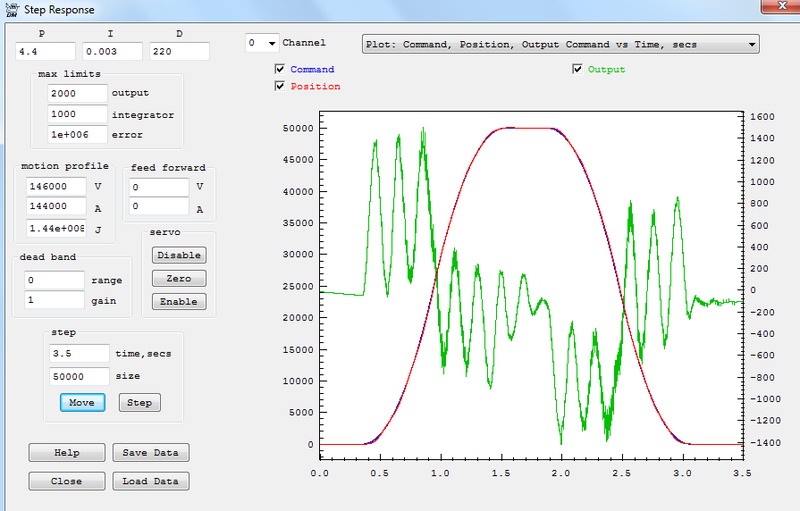Click the P gain input field

click(x=45, y=51)
